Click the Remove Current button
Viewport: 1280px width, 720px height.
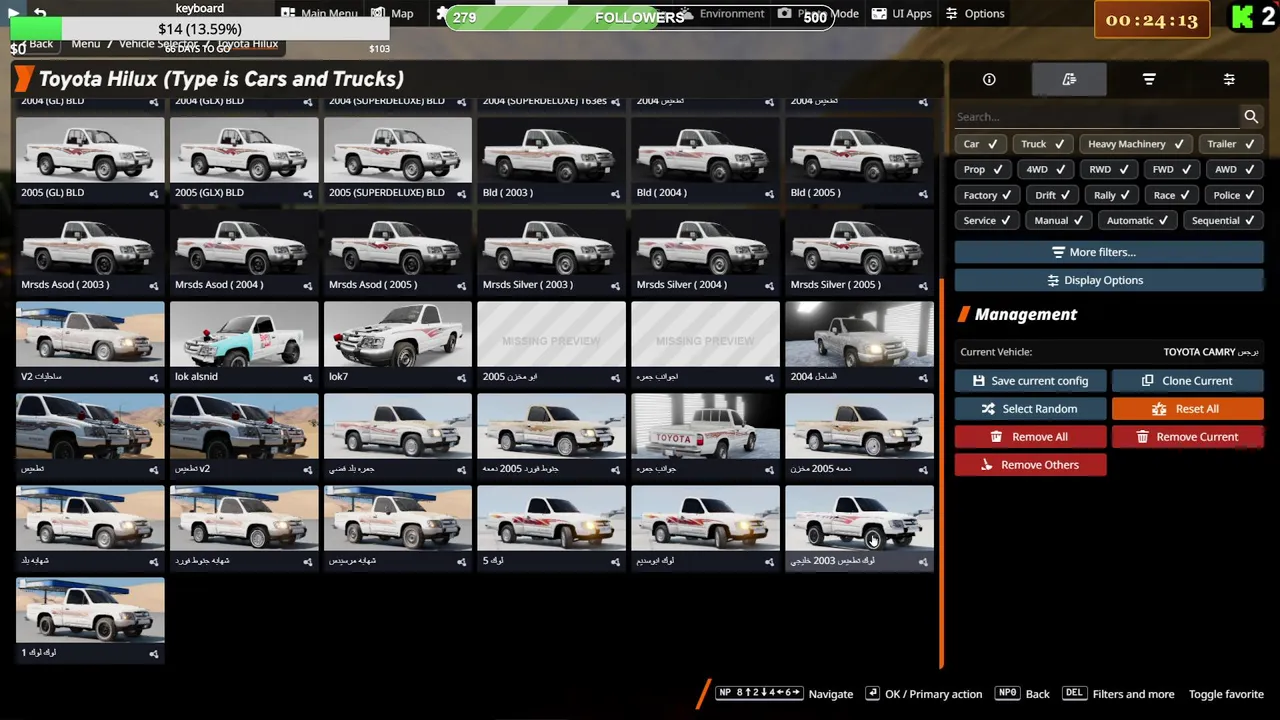click(1187, 437)
